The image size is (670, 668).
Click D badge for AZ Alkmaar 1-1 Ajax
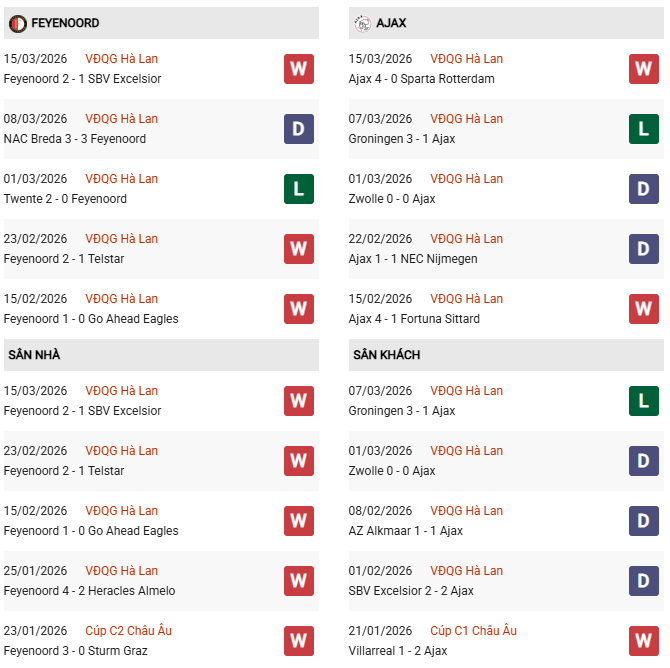(643, 521)
